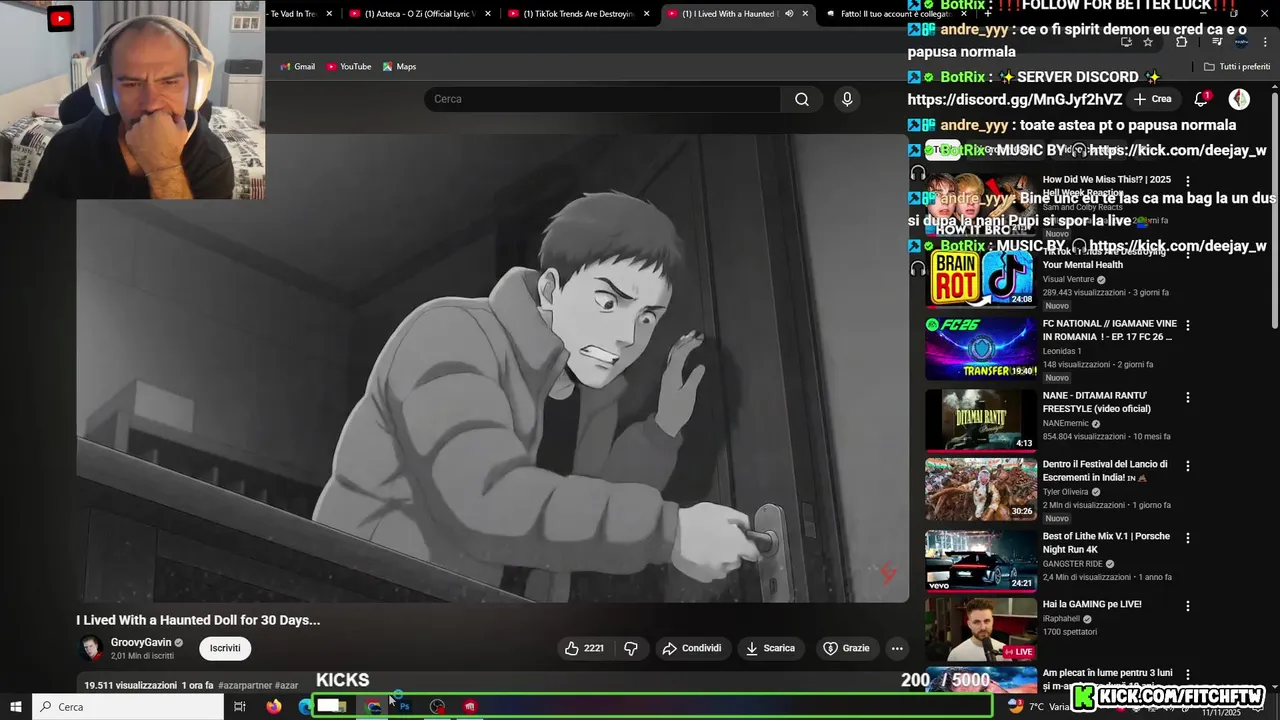This screenshot has height=720, width=1280.
Task: Open the Brain Rot TikTok video thumbnail
Action: (981, 277)
